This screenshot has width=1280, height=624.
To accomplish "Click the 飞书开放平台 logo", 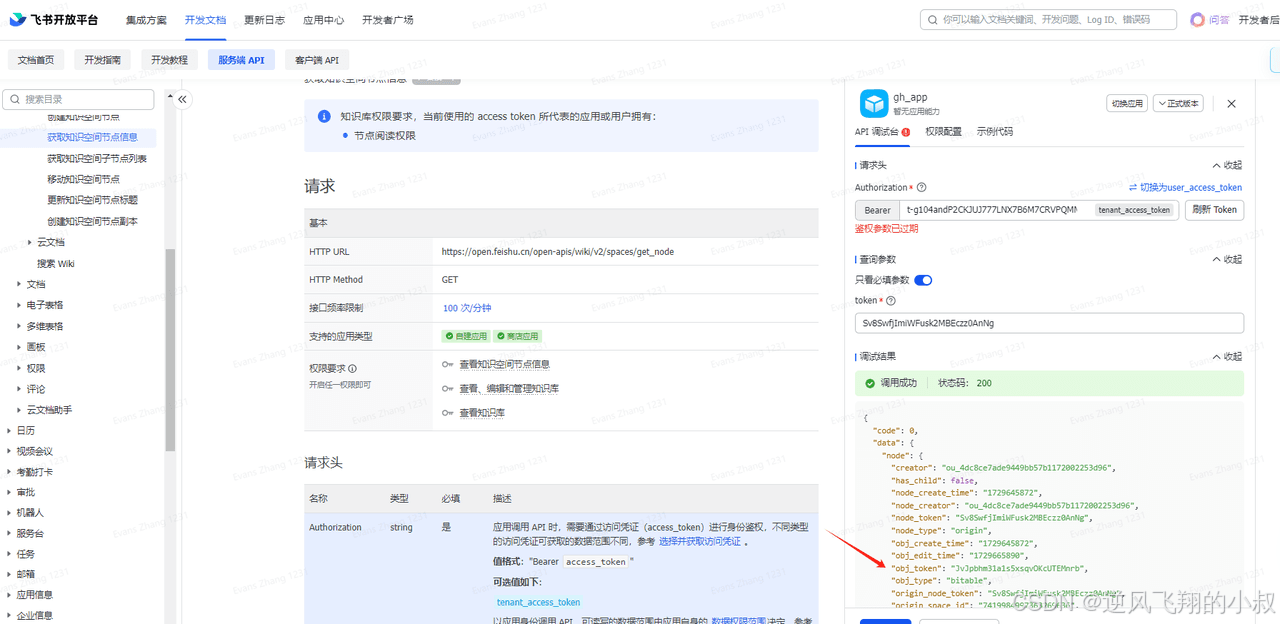I will pos(54,20).
